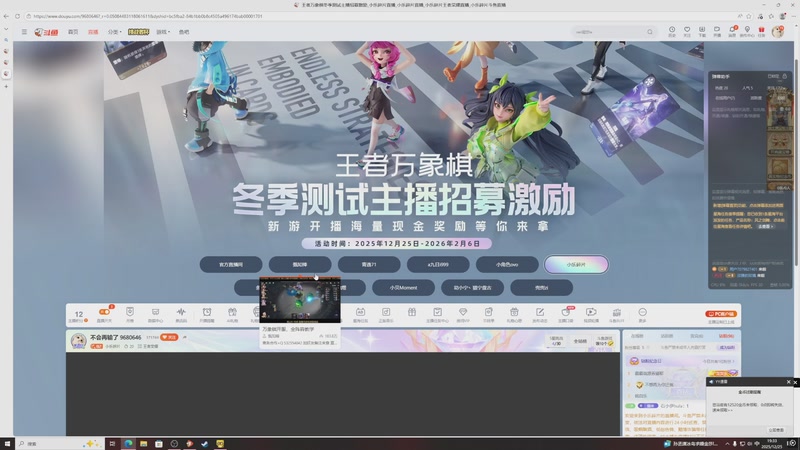Click the page vertical scrollbar

796,163
